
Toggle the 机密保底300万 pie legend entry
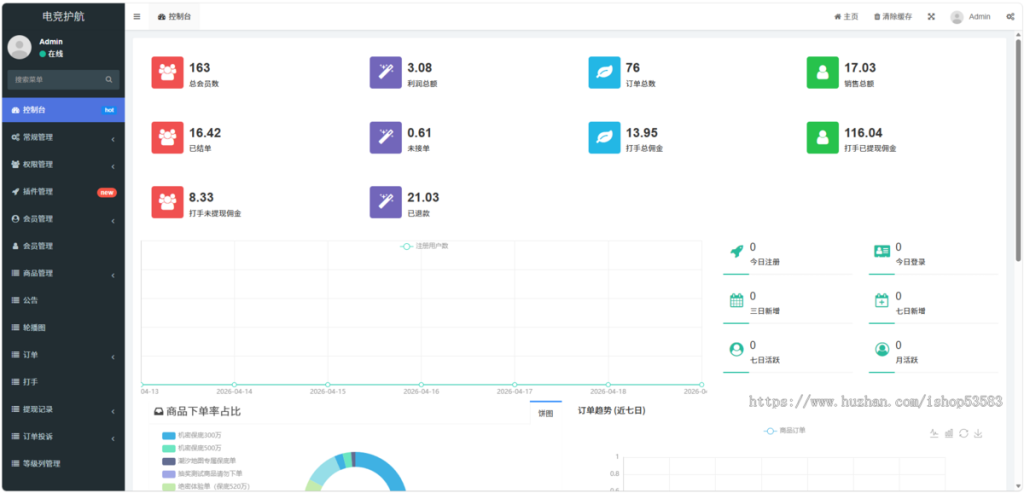coord(192,435)
